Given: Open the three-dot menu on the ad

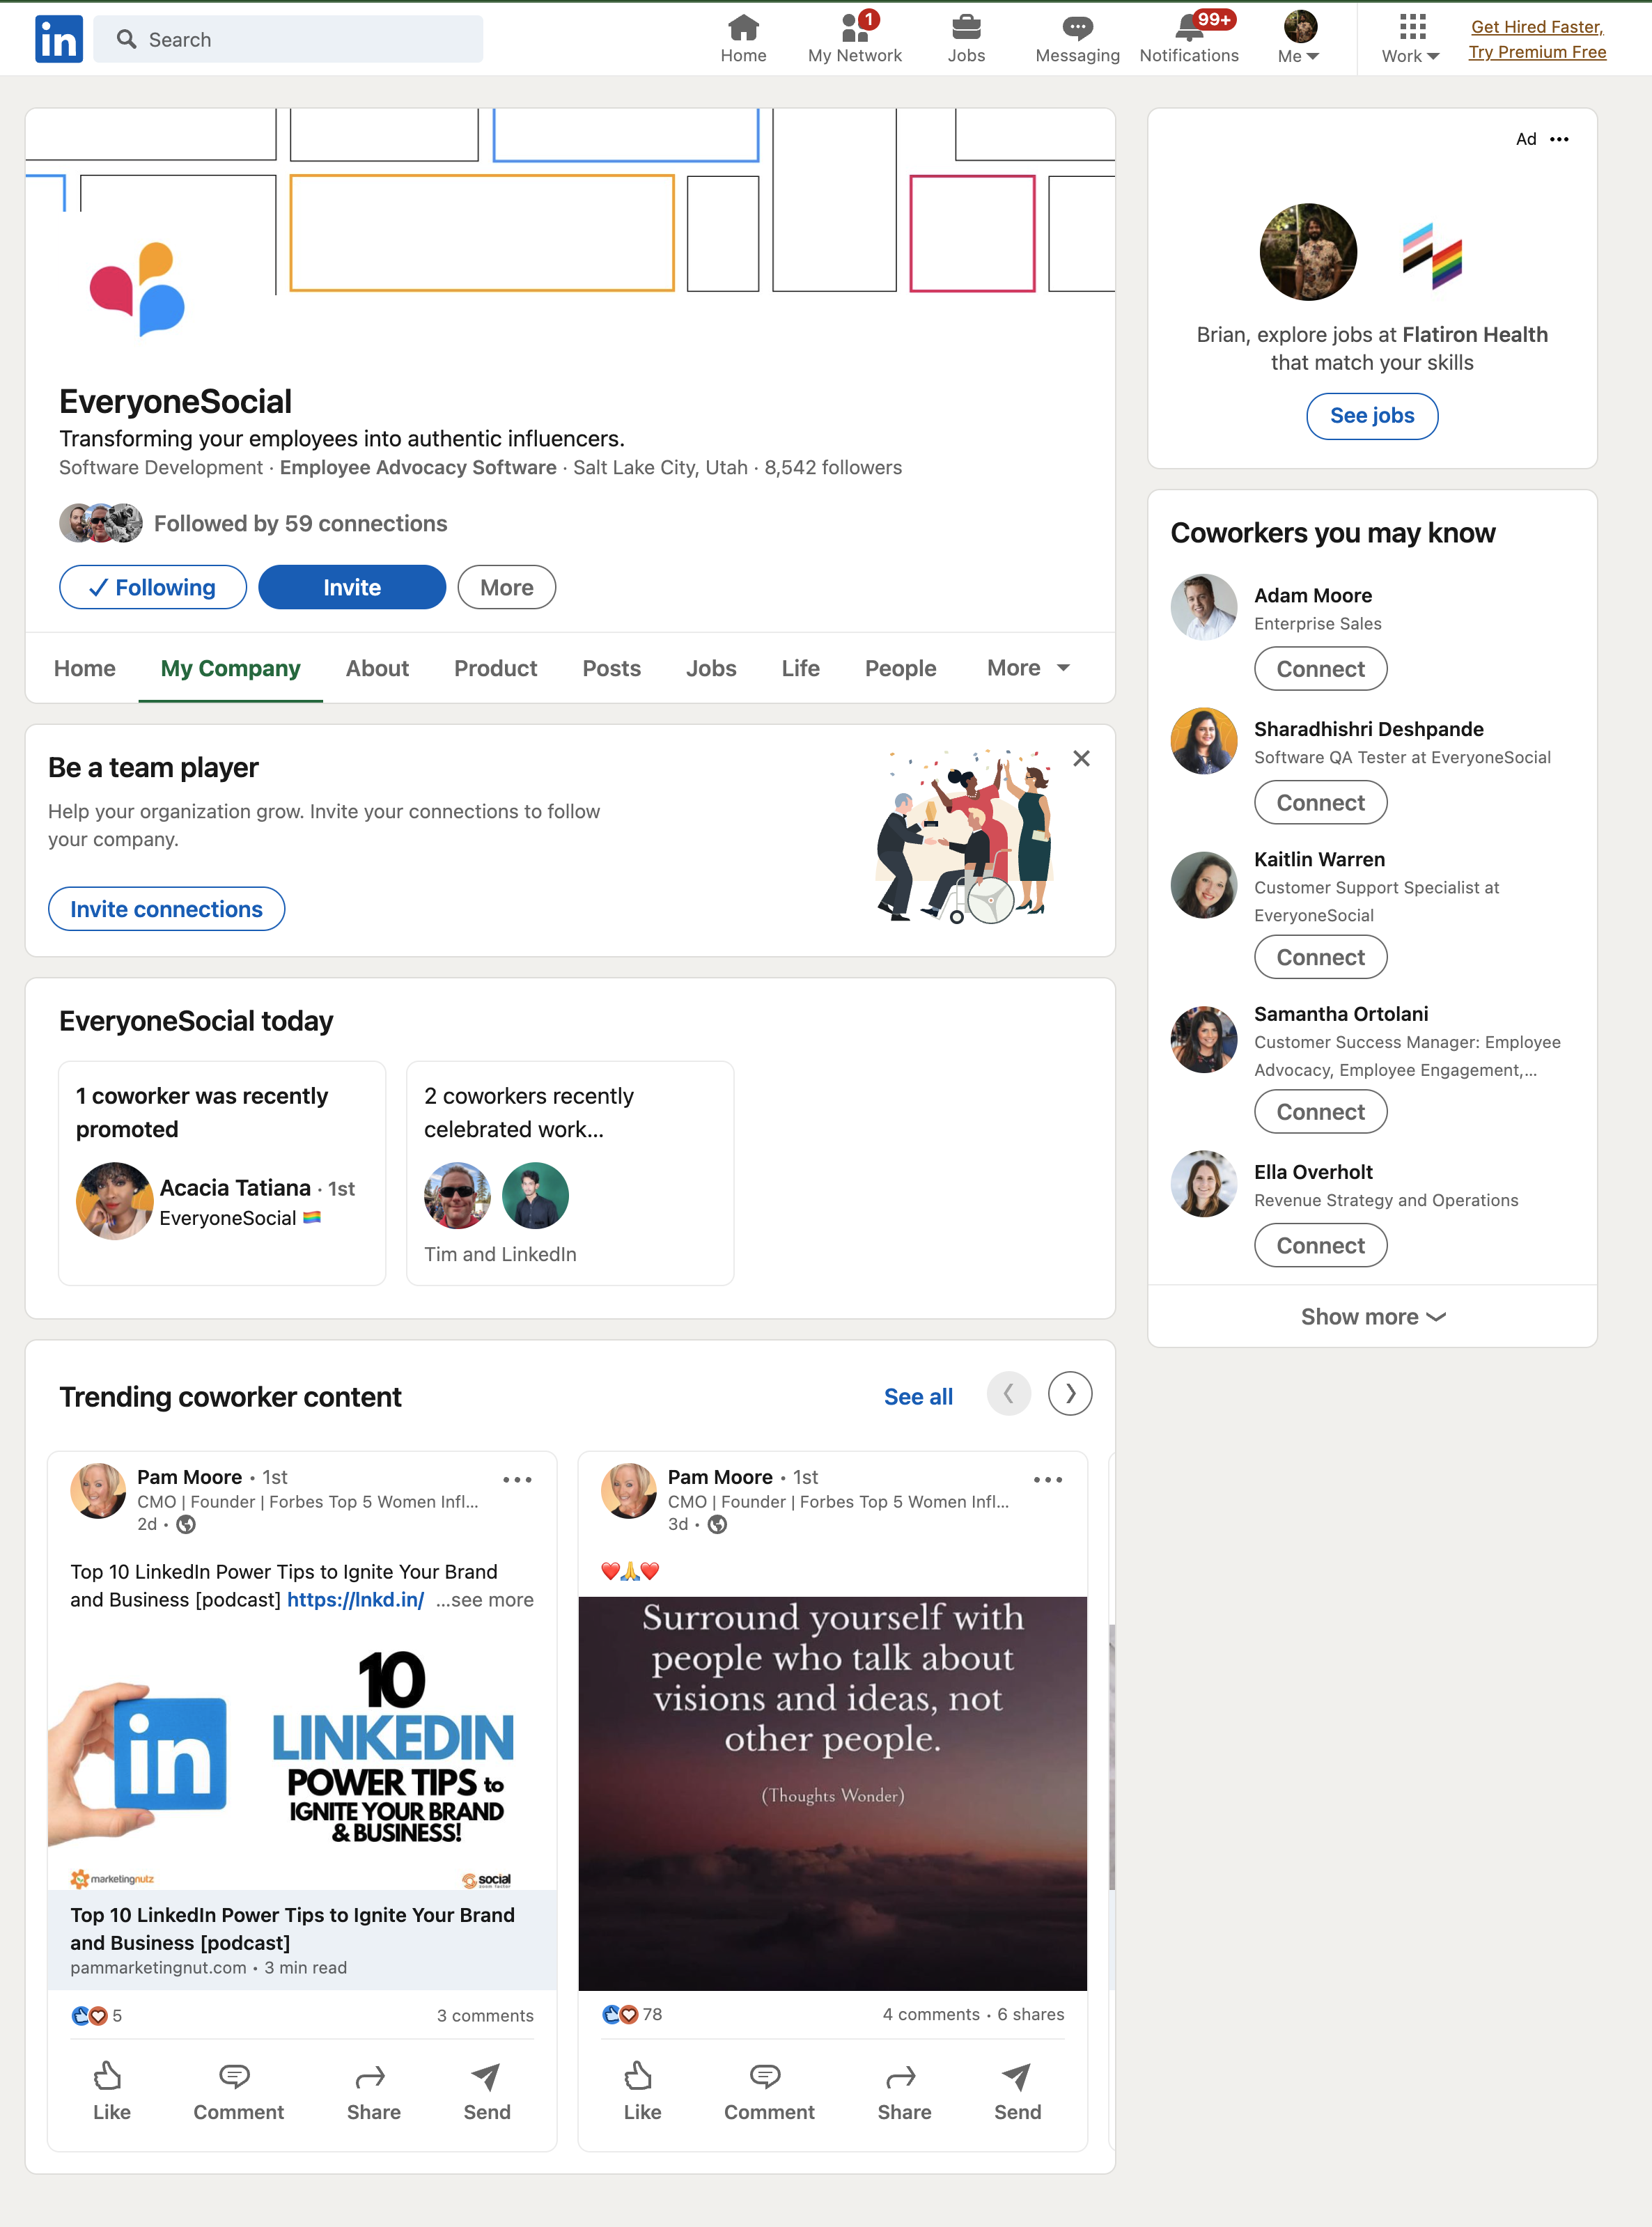Looking at the screenshot, I should point(1559,139).
